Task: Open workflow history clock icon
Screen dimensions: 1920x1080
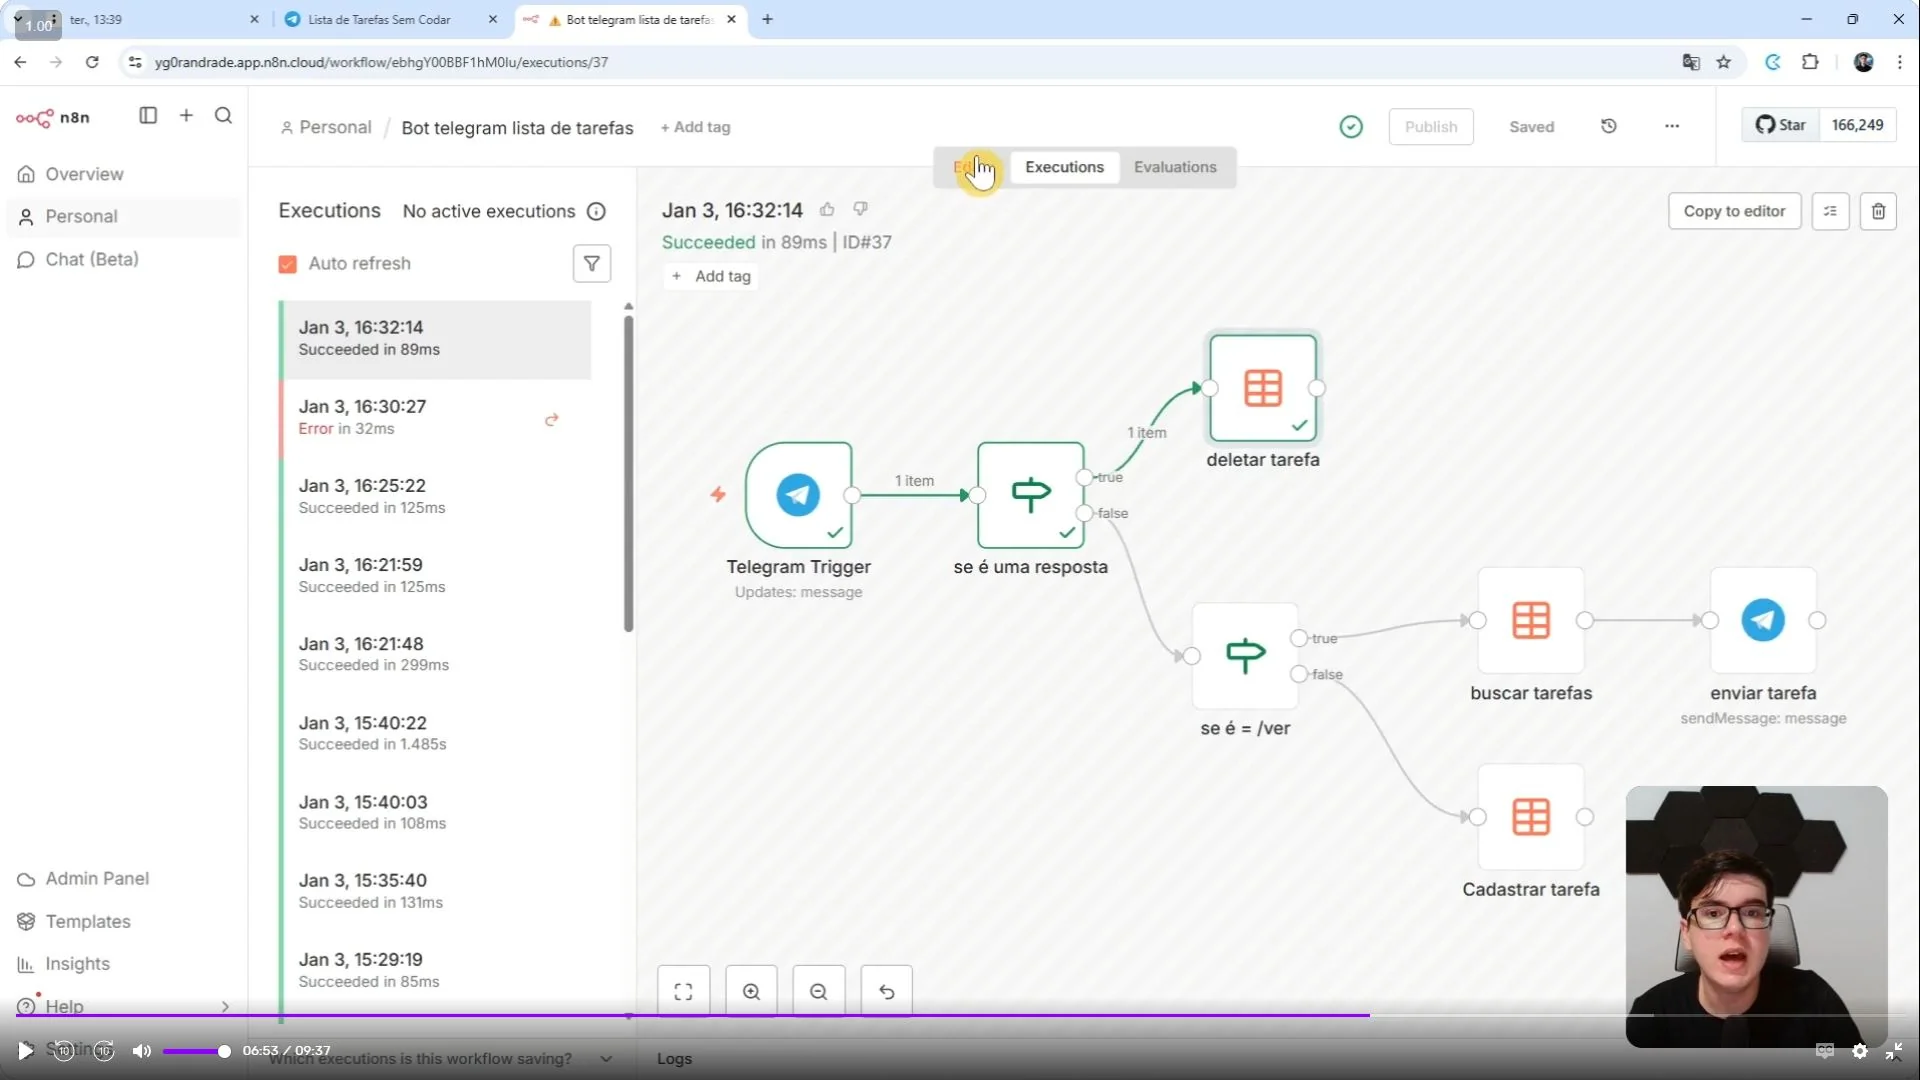Action: [1608, 126]
